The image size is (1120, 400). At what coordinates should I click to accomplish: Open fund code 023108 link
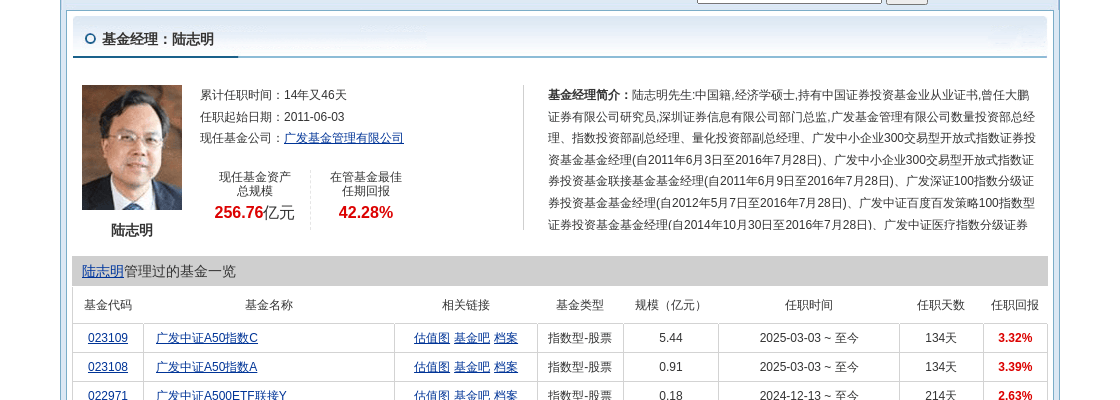coord(108,367)
